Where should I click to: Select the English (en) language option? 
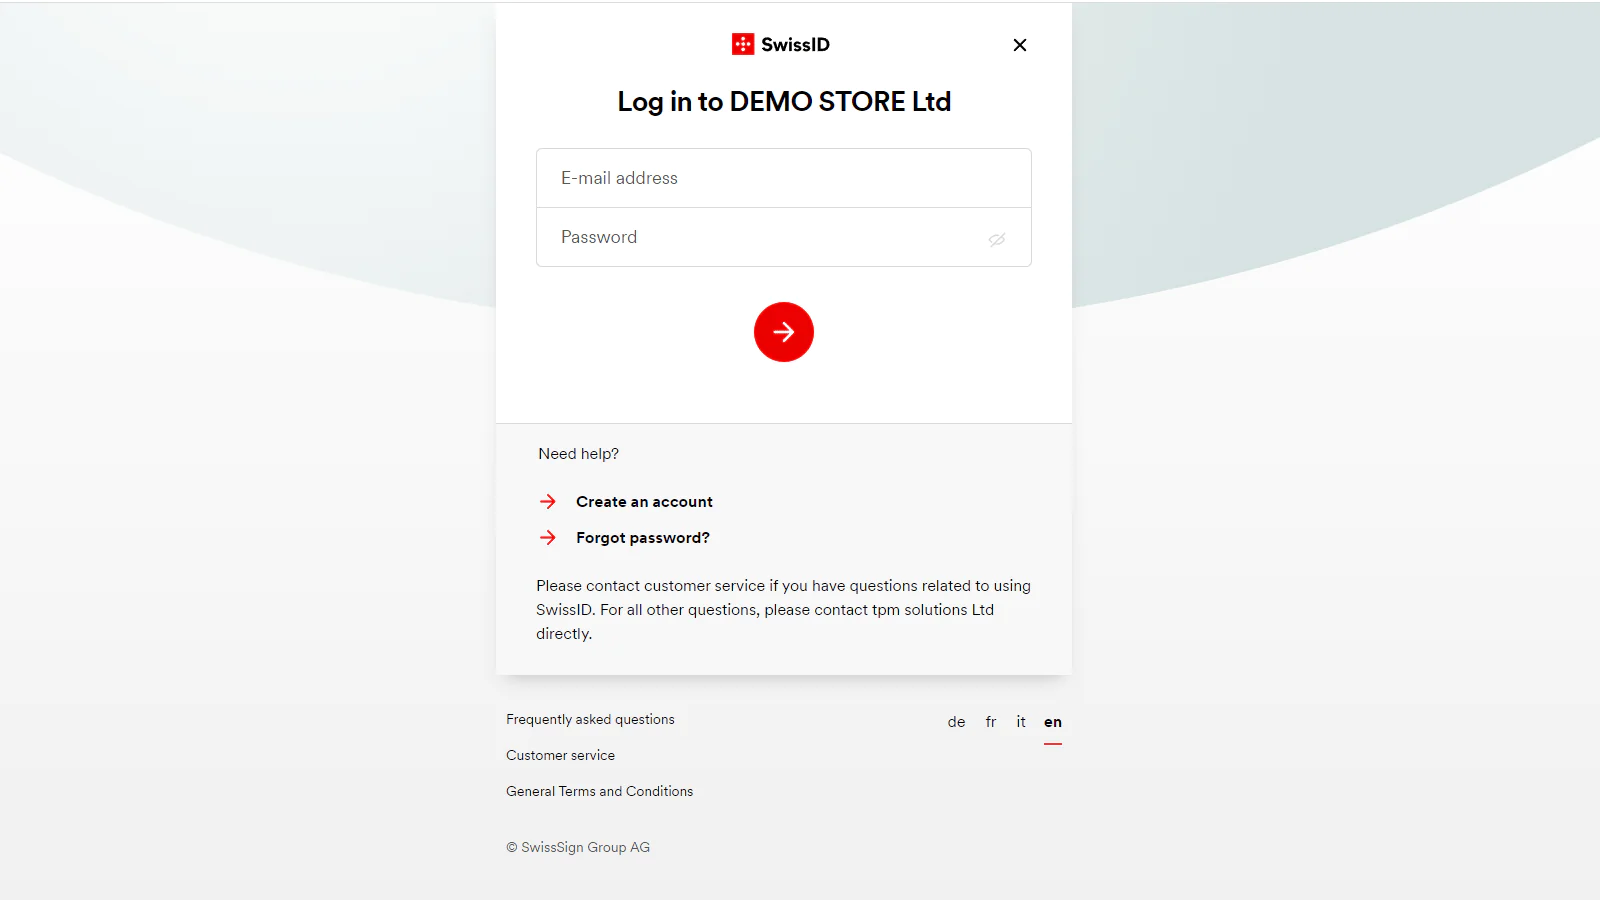point(1053,722)
